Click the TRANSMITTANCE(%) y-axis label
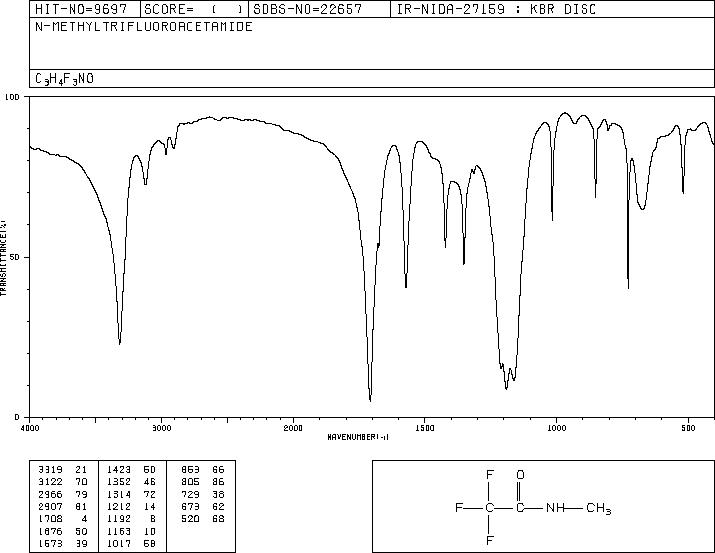715x553 pixels. tap(3, 258)
